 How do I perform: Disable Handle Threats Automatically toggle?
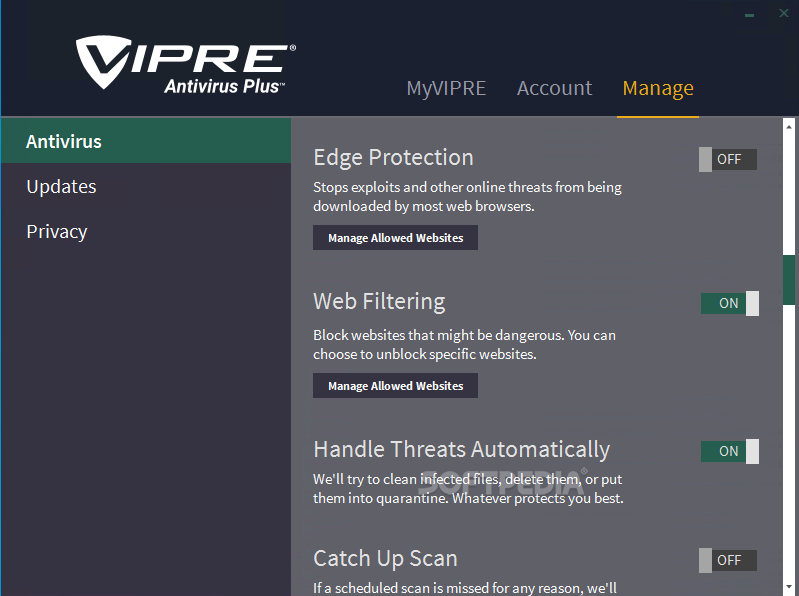[x=730, y=451]
